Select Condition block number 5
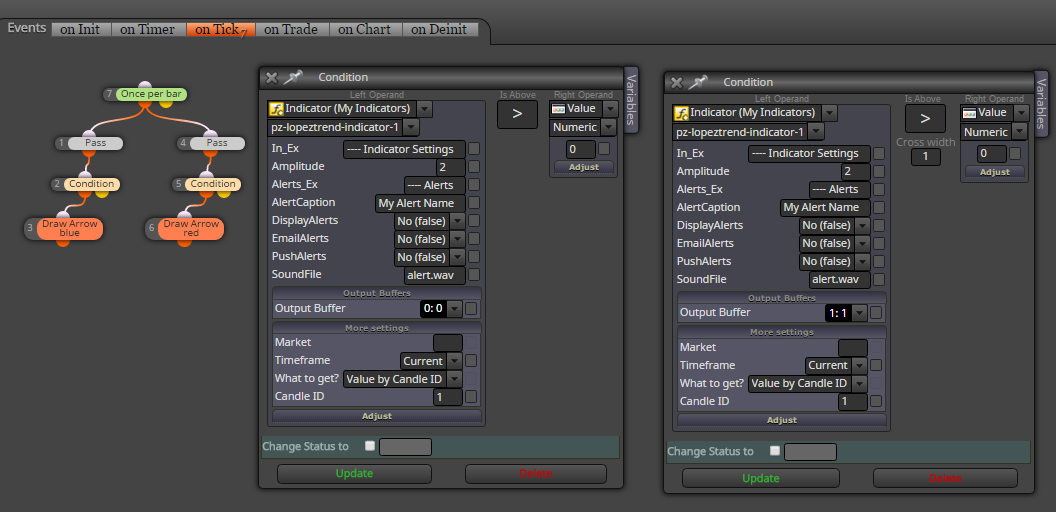This screenshot has width=1056, height=512. click(213, 184)
